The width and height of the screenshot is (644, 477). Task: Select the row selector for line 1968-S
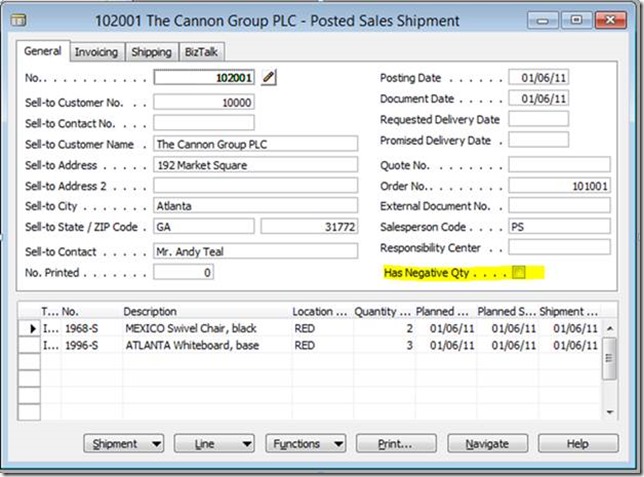click(29, 328)
